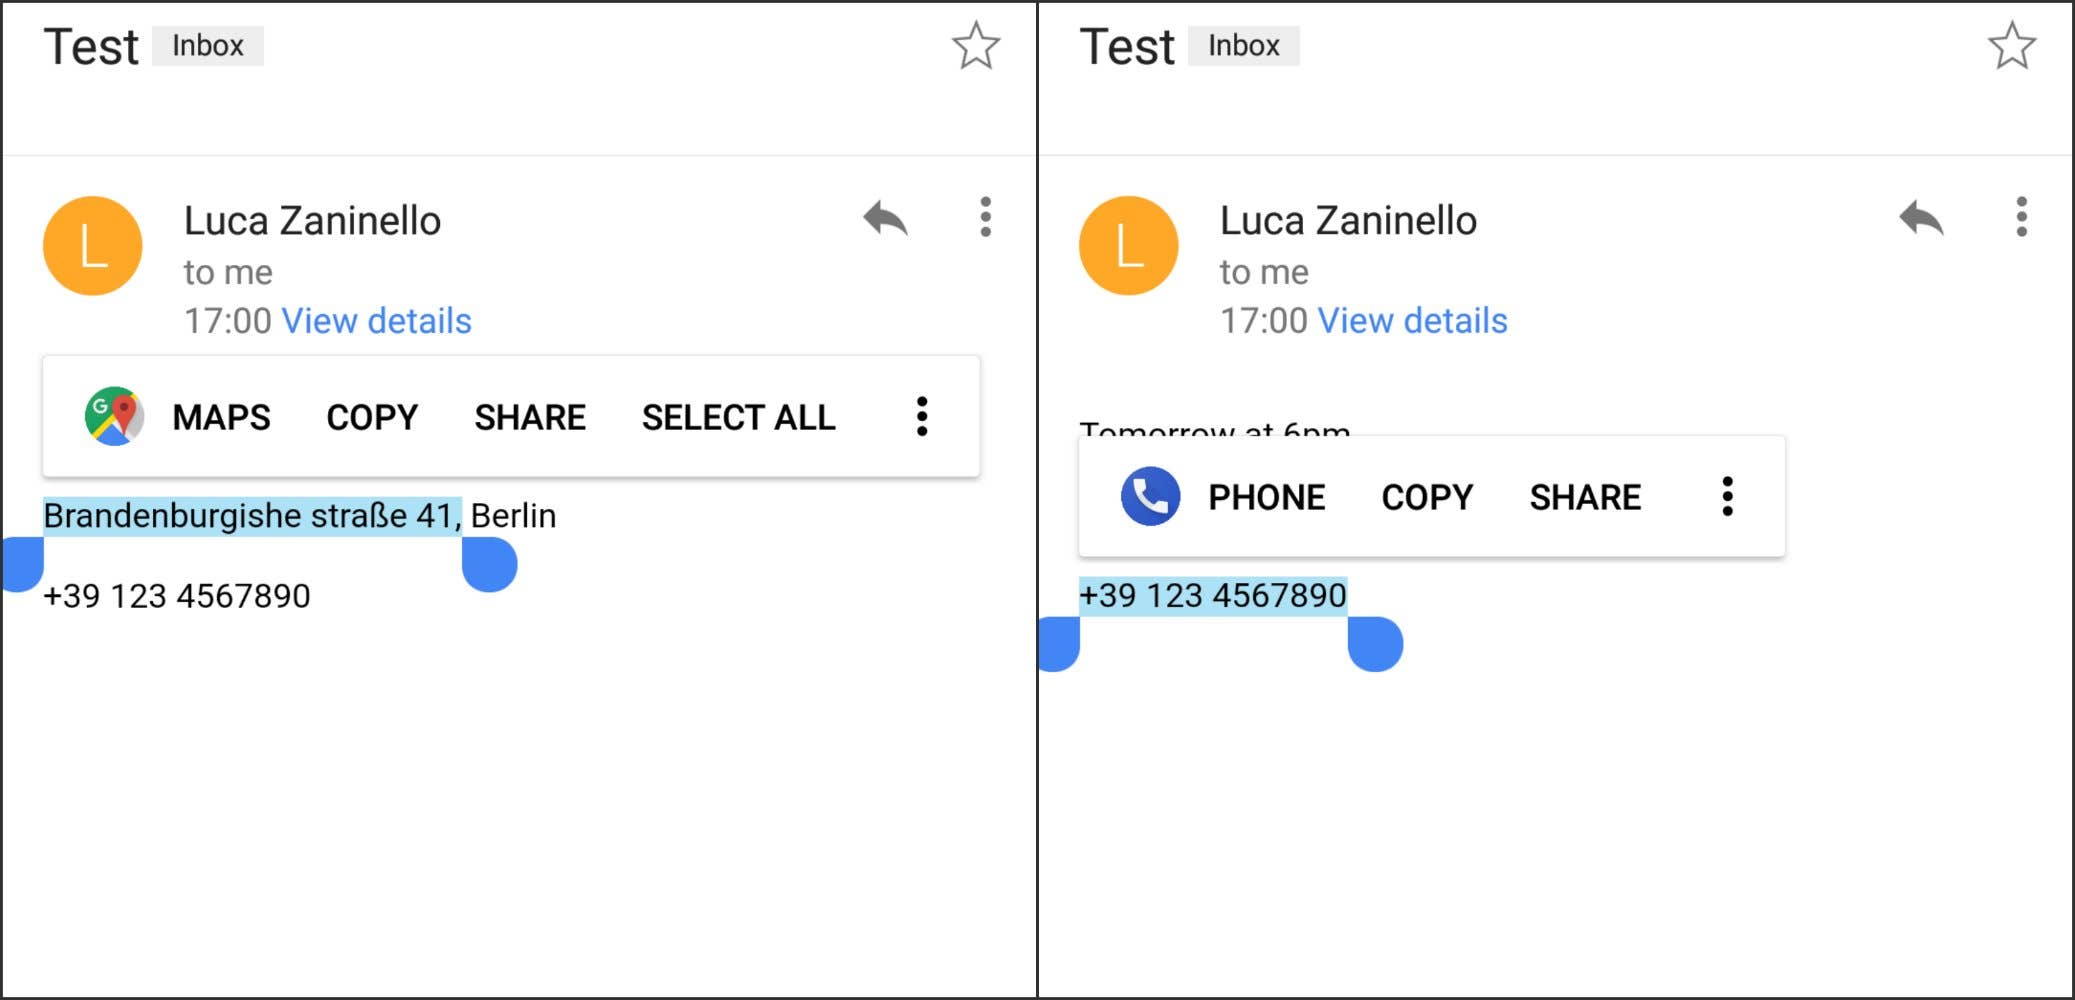Open the overflow dots in the PHONE toolbar

click(x=1727, y=496)
